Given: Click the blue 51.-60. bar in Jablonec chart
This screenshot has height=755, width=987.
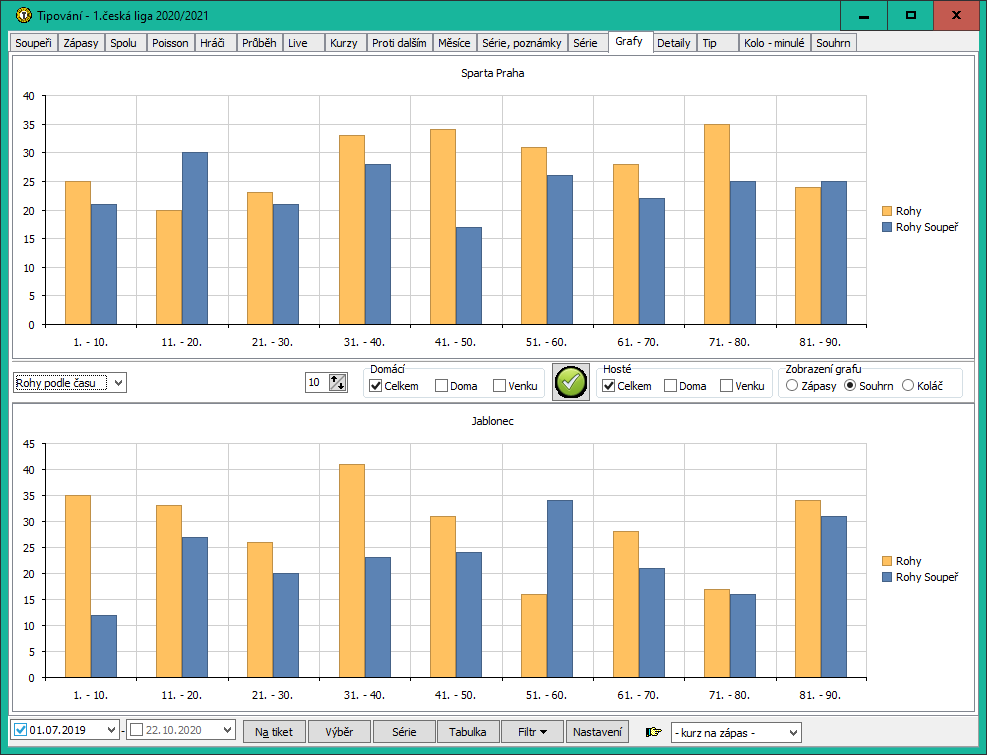Looking at the screenshot, I should [x=560, y=589].
